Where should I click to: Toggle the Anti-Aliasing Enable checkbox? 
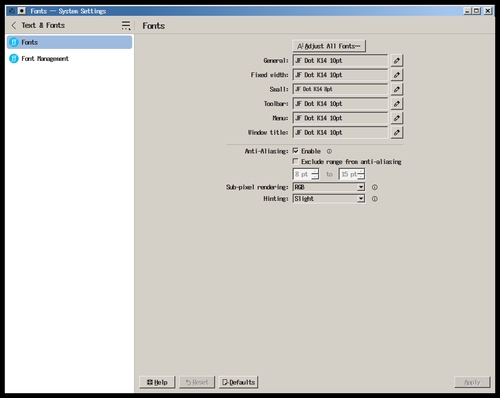click(x=295, y=151)
